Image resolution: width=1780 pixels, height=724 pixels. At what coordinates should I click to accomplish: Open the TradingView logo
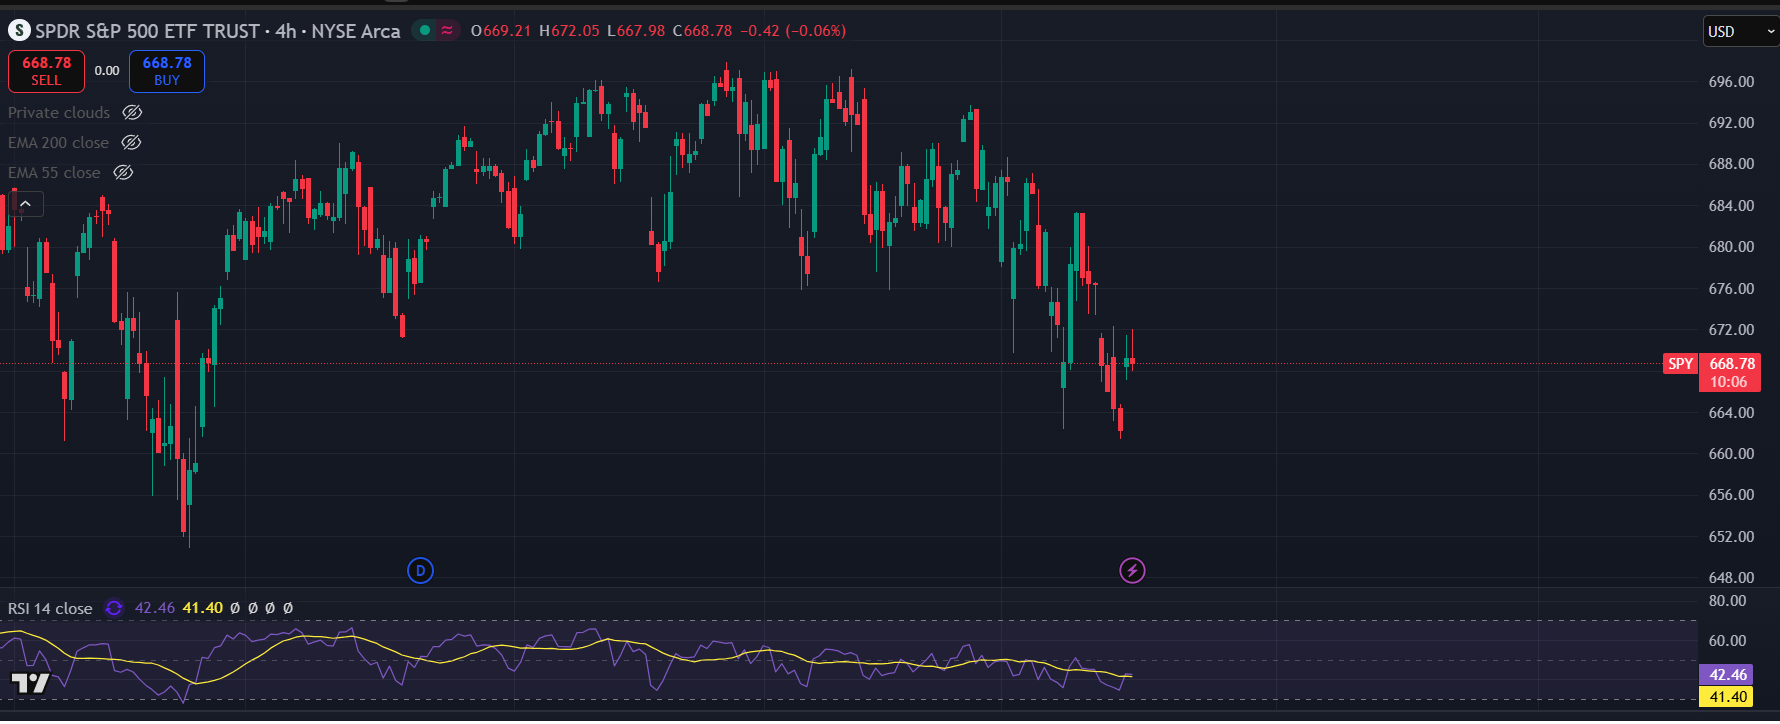(30, 684)
